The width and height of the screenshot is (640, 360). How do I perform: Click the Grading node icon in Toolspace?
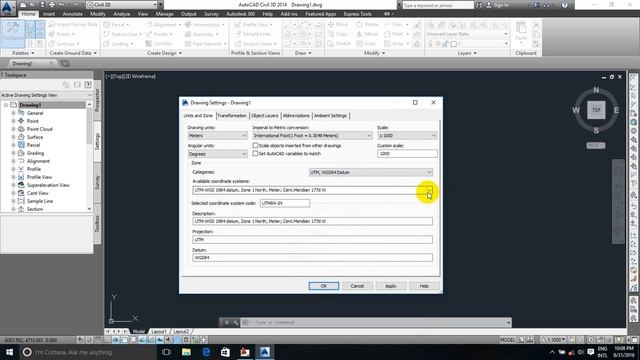click(21, 153)
